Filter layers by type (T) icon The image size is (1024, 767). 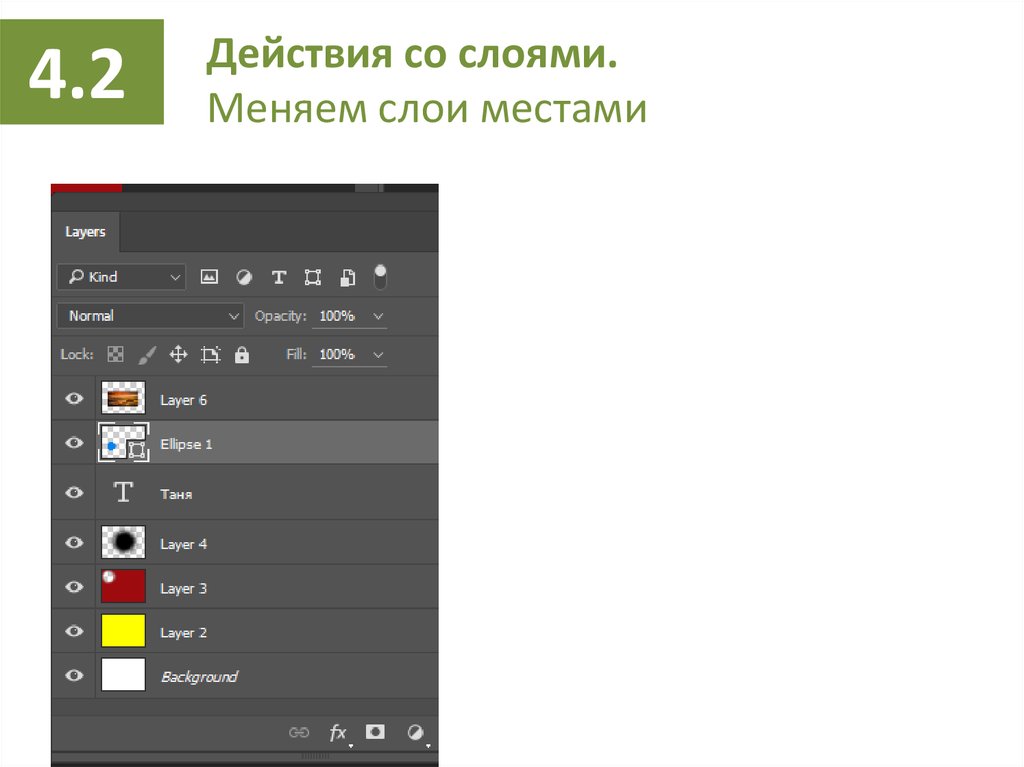point(279,277)
